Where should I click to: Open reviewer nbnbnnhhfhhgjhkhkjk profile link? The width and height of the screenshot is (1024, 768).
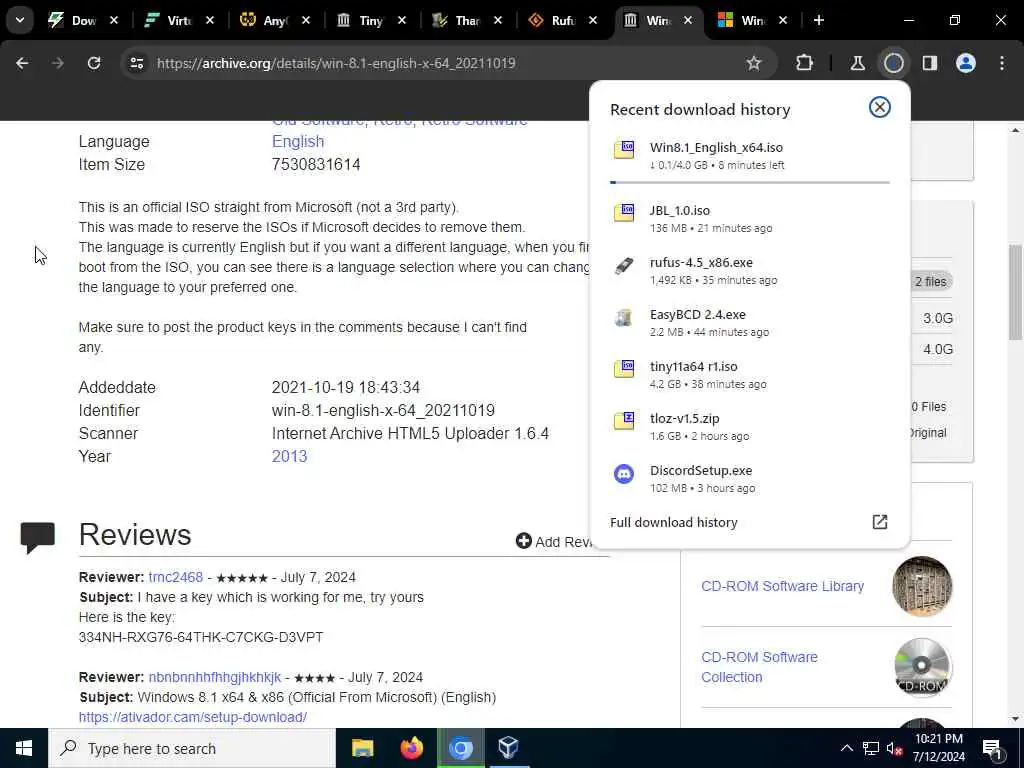click(215, 677)
